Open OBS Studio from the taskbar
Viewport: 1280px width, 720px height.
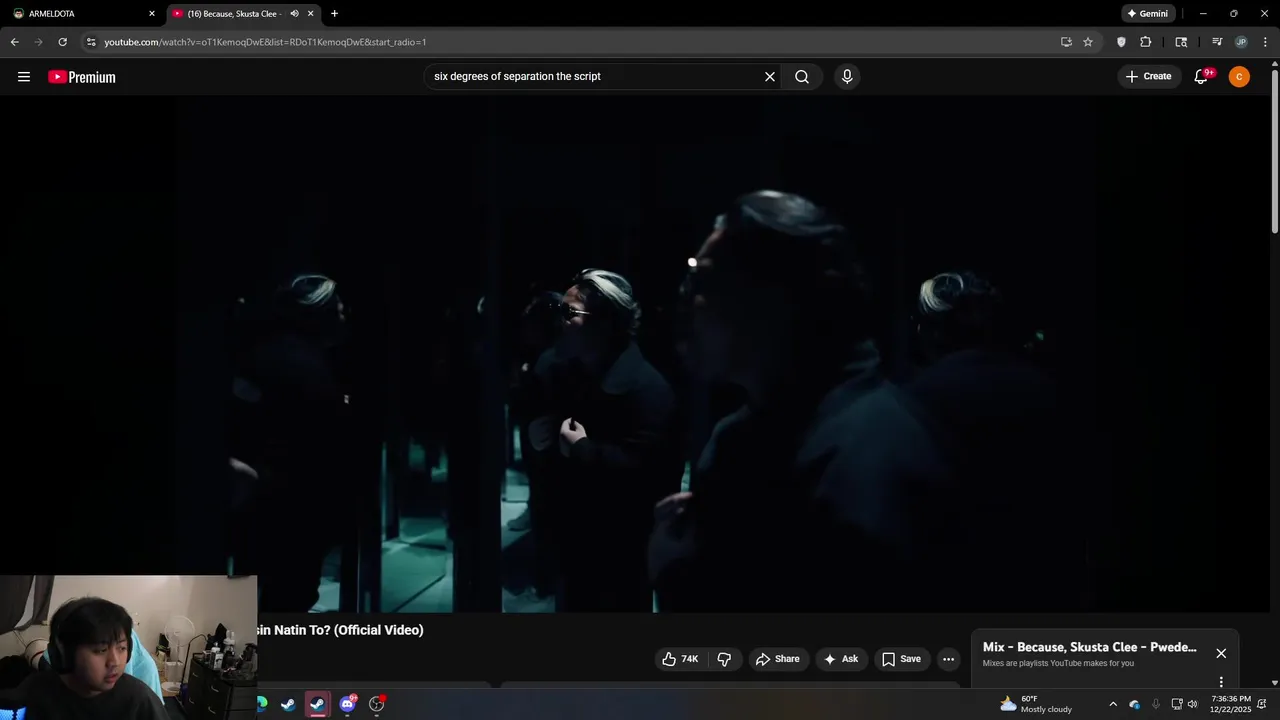(x=377, y=704)
